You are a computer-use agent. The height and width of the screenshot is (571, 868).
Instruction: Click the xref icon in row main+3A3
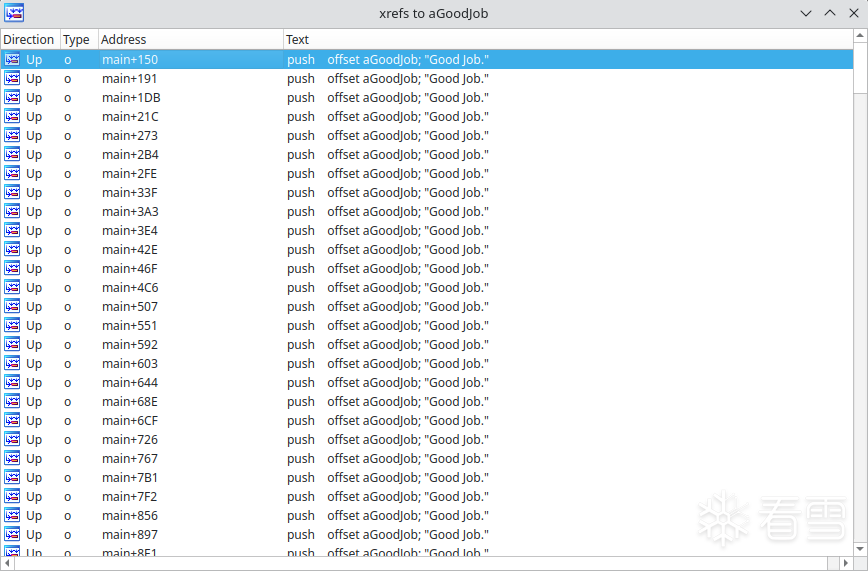(12, 211)
